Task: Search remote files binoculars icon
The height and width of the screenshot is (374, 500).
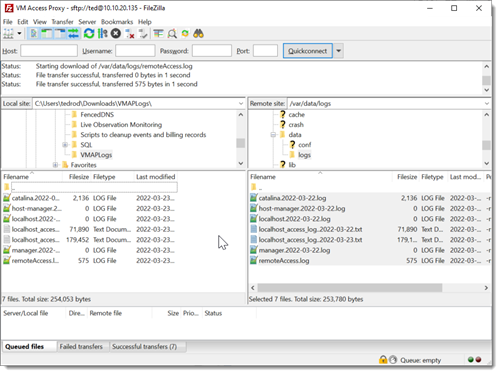Action: tap(198, 34)
